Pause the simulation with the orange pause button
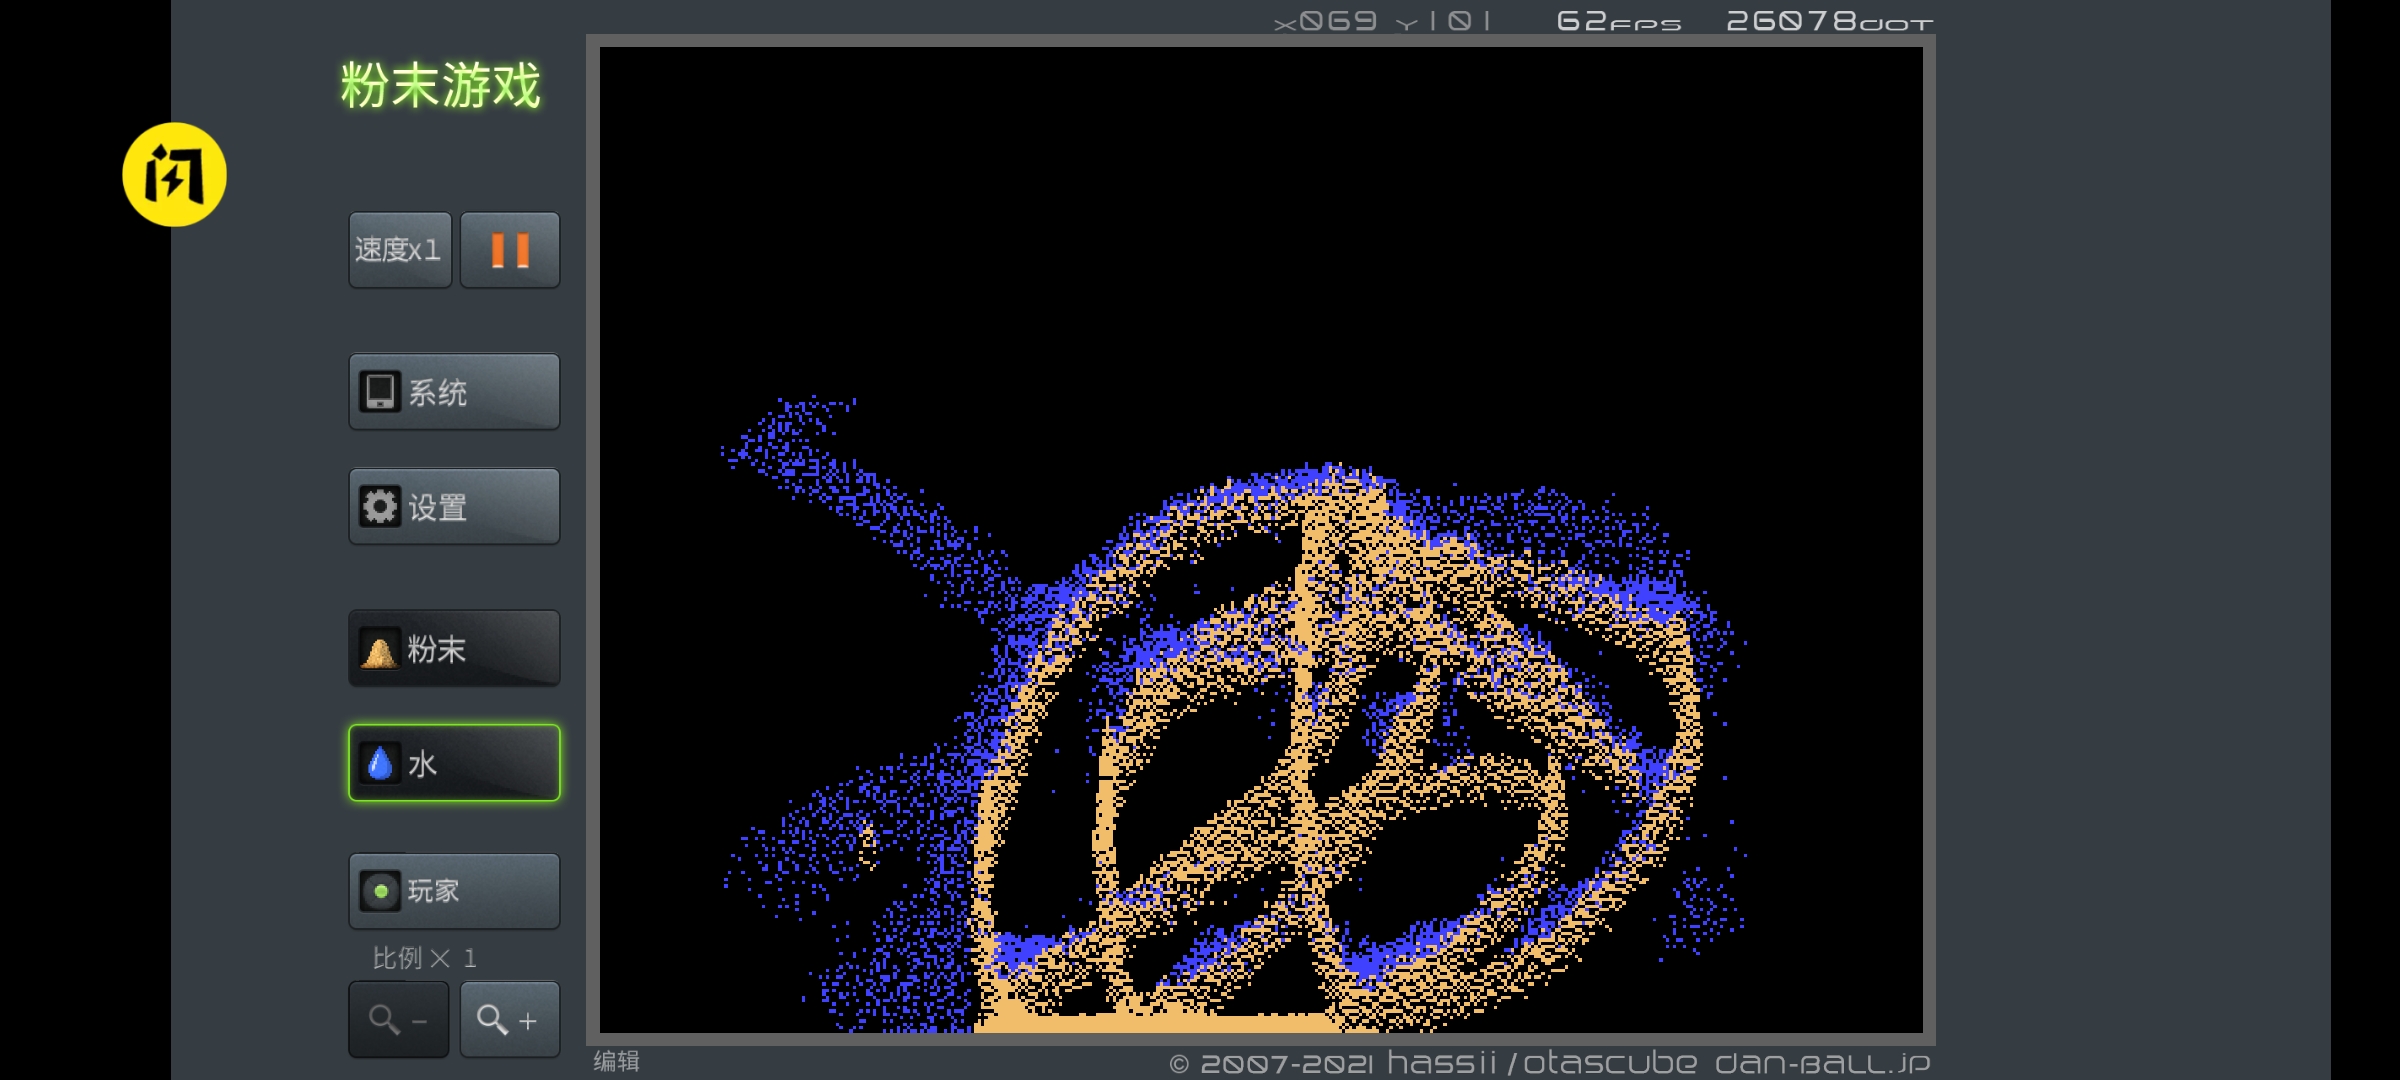The height and width of the screenshot is (1080, 2400). [x=510, y=250]
